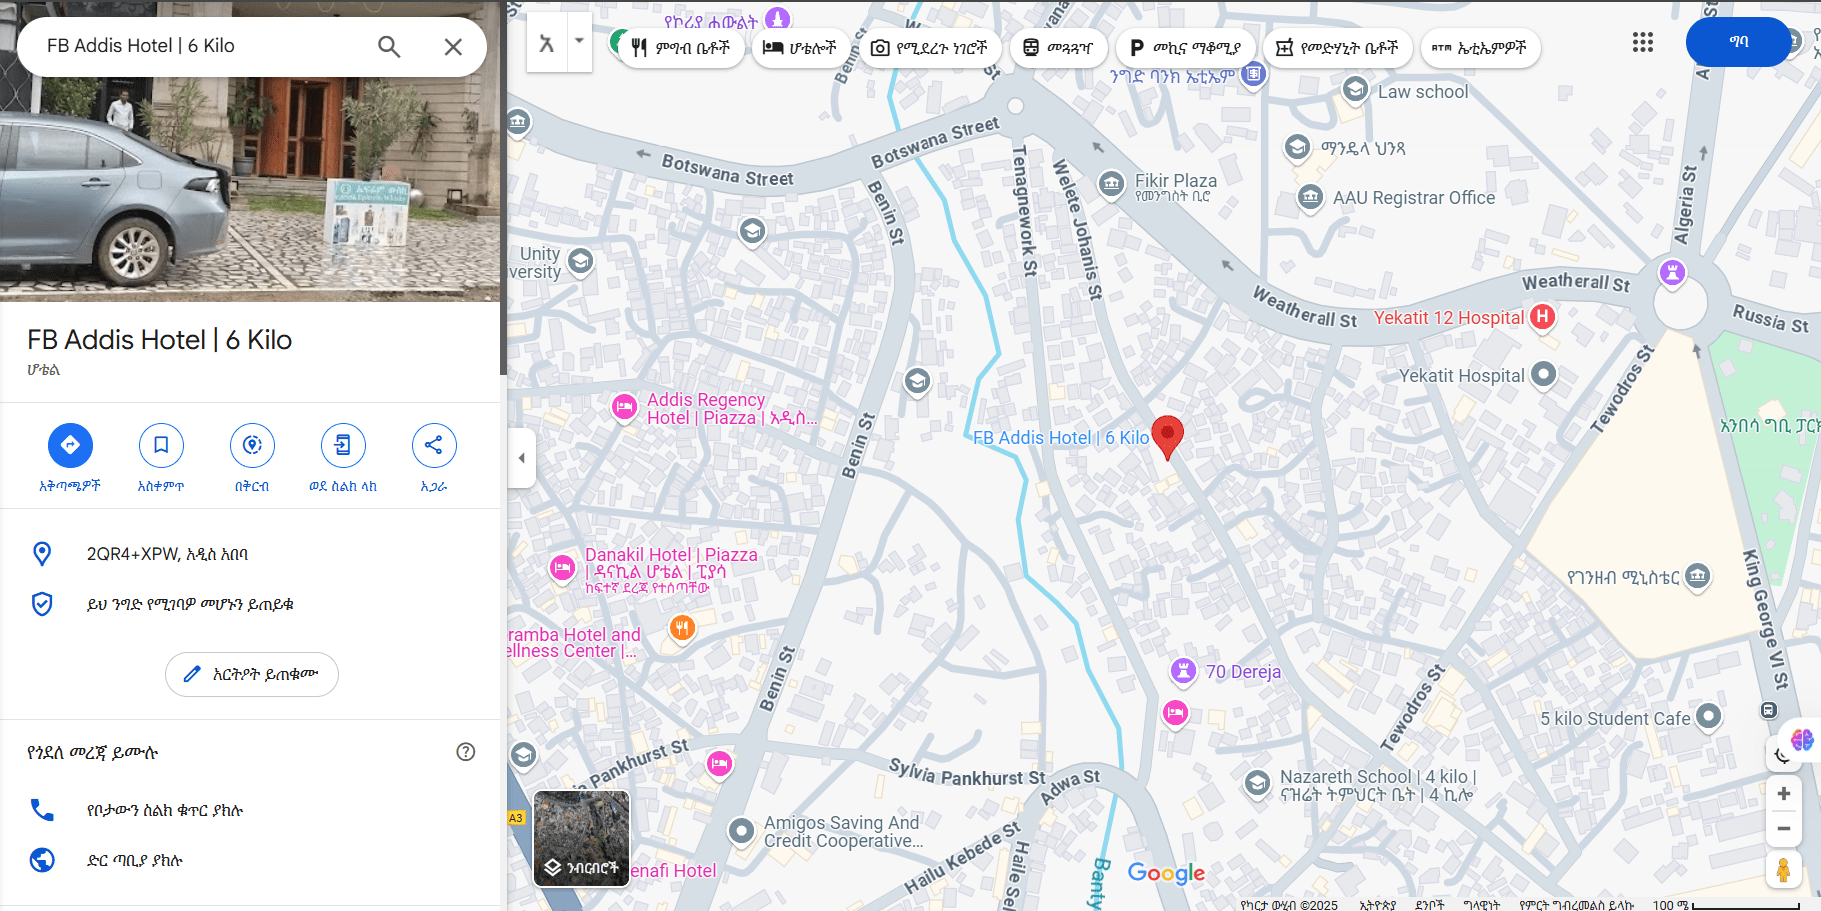
Task: Click the directions mode icon in map toolbar
Action: (x=546, y=43)
